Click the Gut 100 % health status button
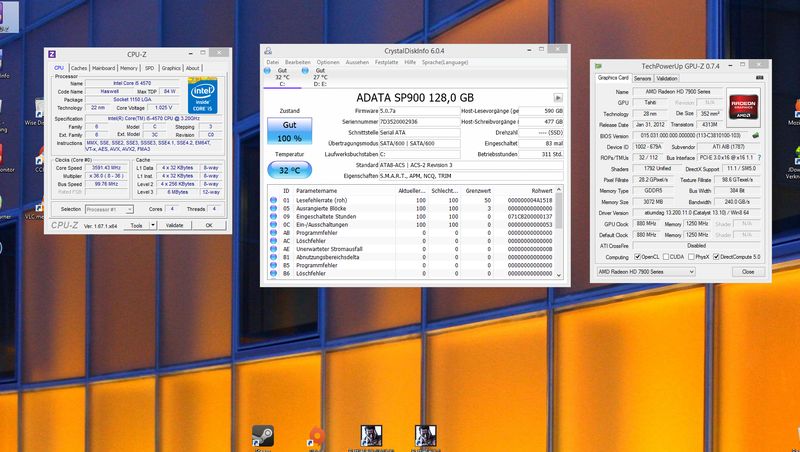This screenshot has height=452, width=800. 289,131
